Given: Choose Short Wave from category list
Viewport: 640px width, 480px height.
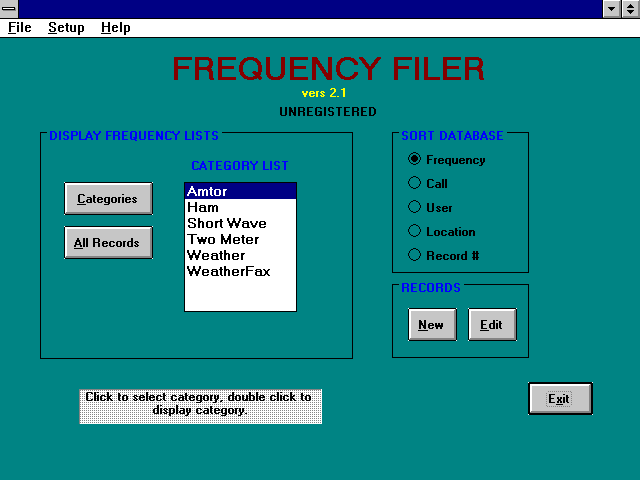Looking at the screenshot, I should 240,224.
